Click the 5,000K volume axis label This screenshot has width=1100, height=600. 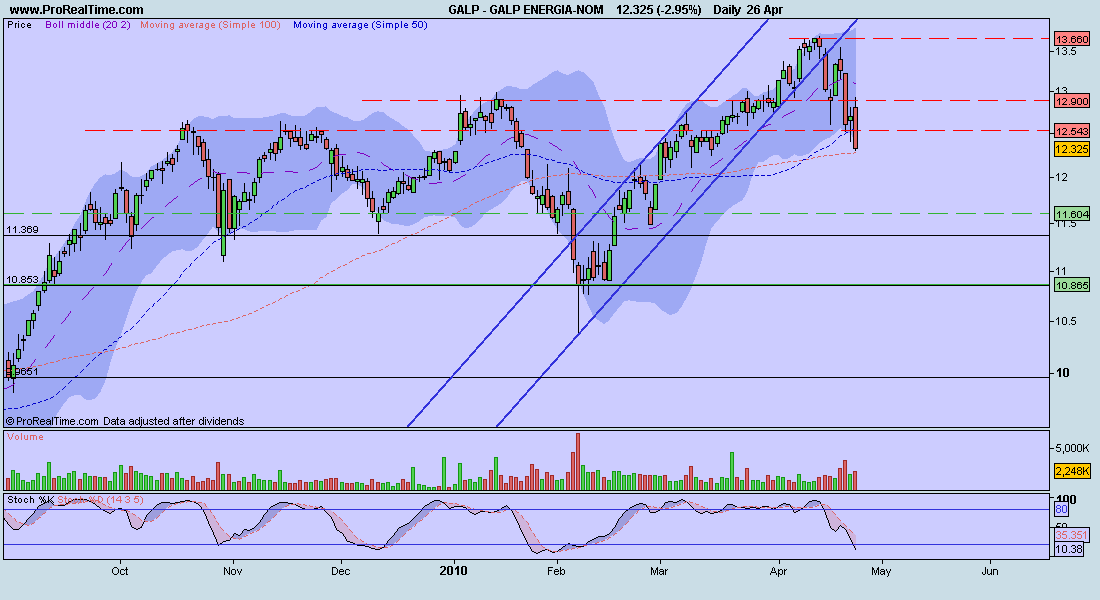tap(1072, 448)
